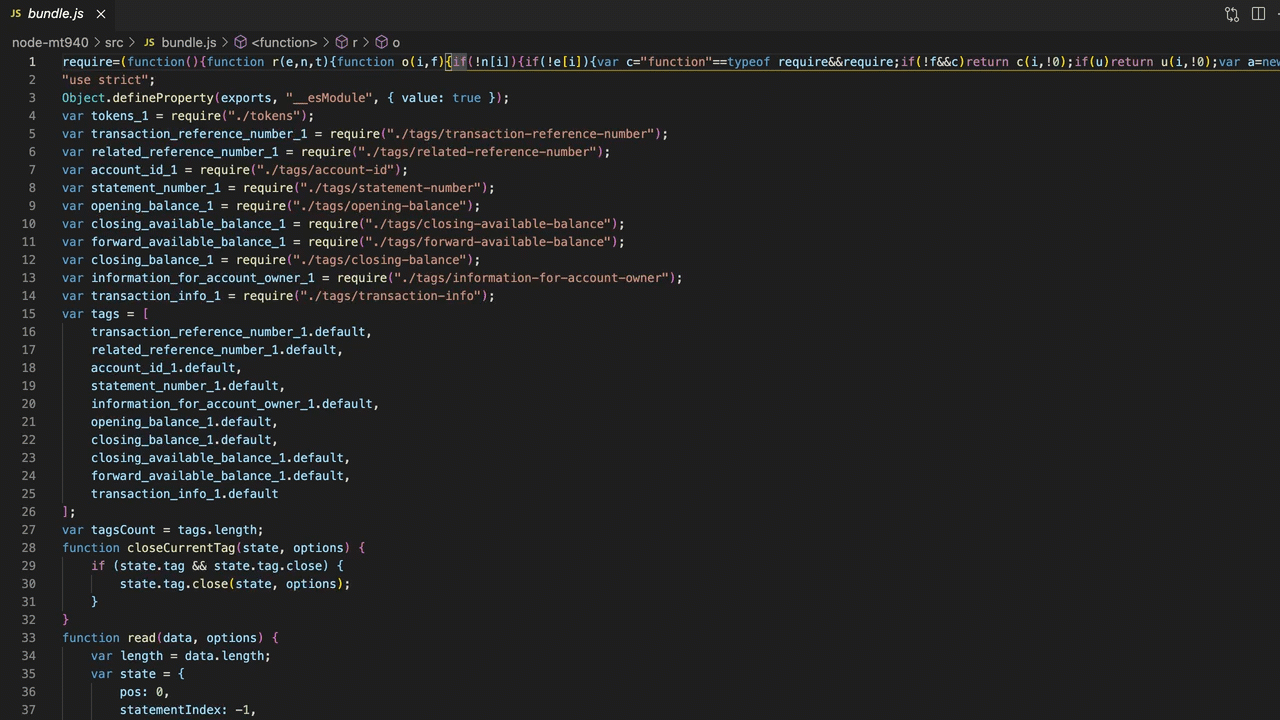1280x720 pixels.
Task: Click "var tags" declaration on line 15
Action: pos(91,314)
